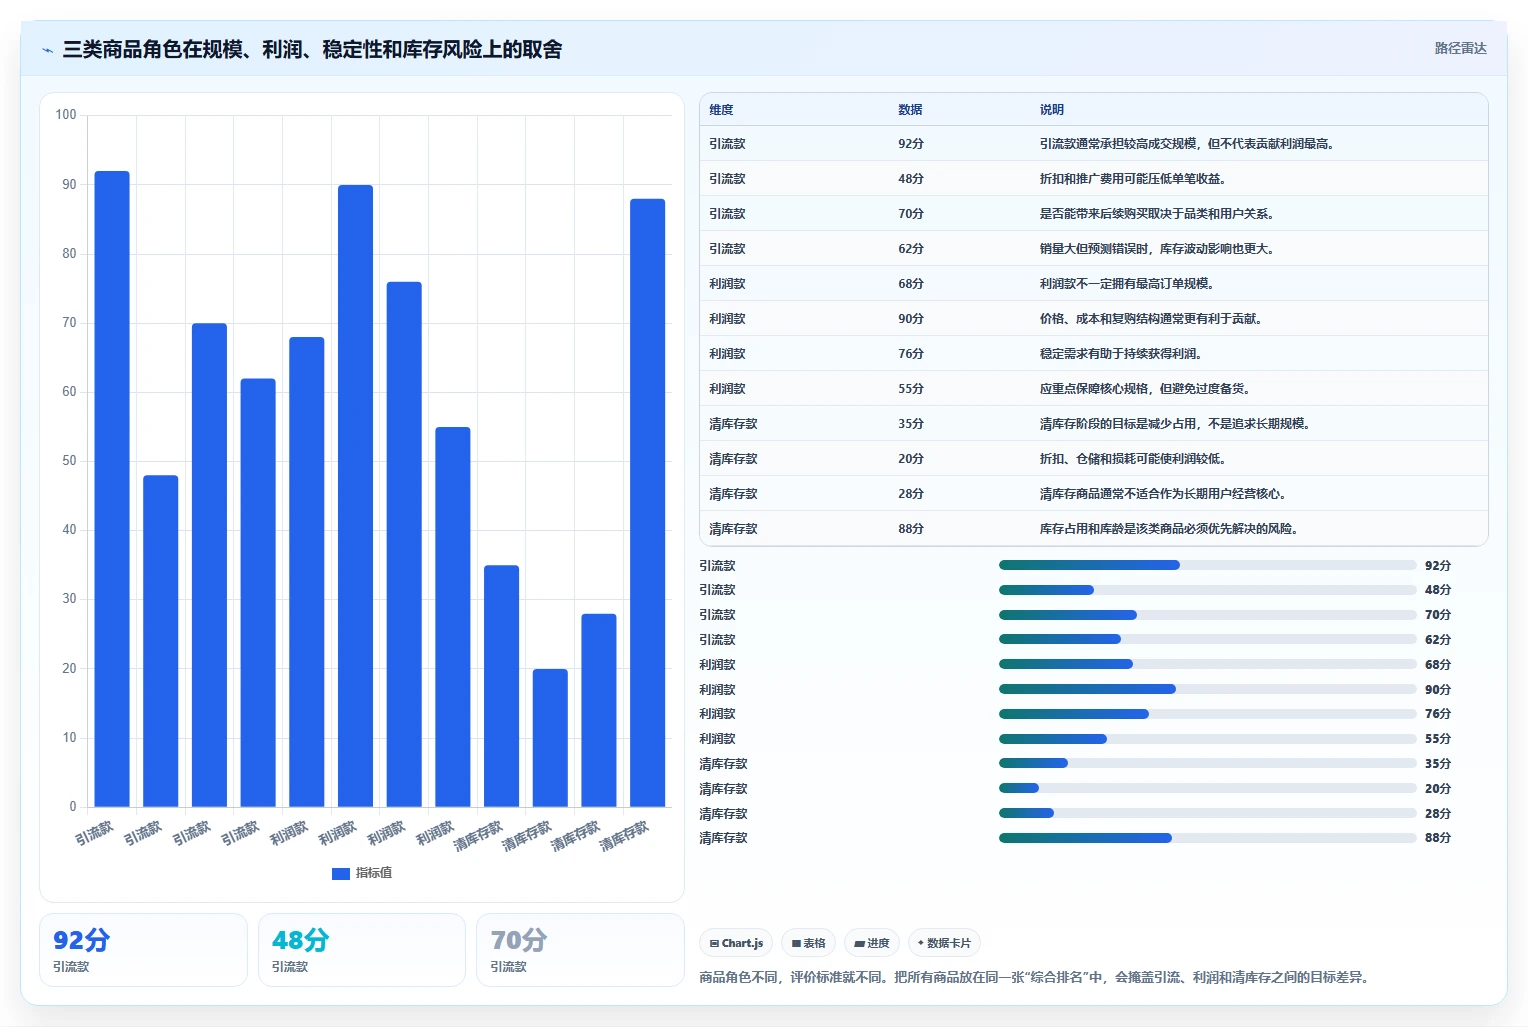
Task: Toggle the 指标值 legend swatch under the chart
Action: (x=341, y=873)
